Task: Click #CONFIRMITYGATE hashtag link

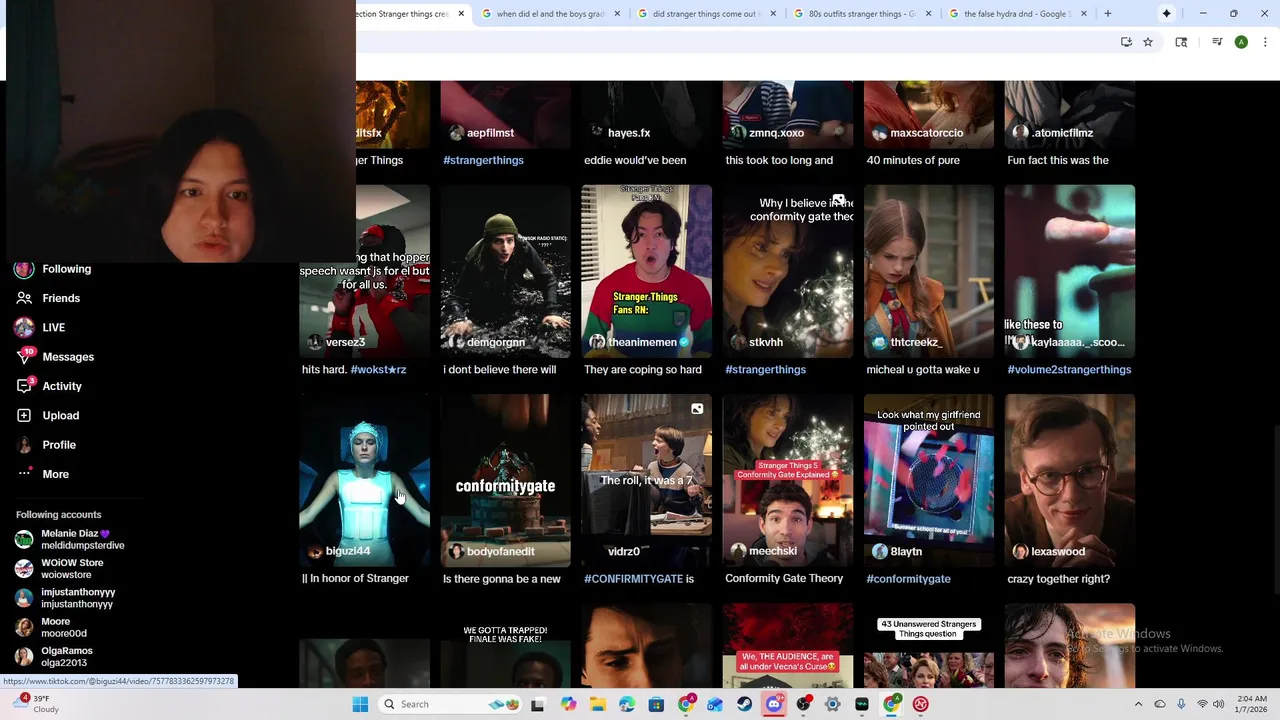Action: (x=633, y=579)
